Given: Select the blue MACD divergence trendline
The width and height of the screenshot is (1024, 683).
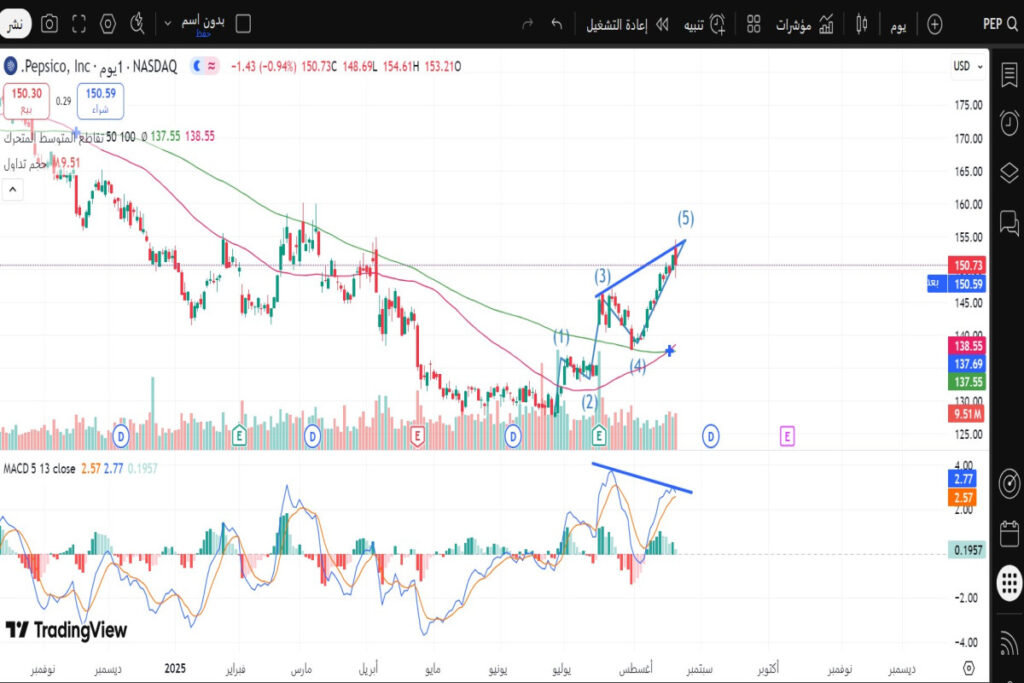Looking at the screenshot, I should coord(641,478).
